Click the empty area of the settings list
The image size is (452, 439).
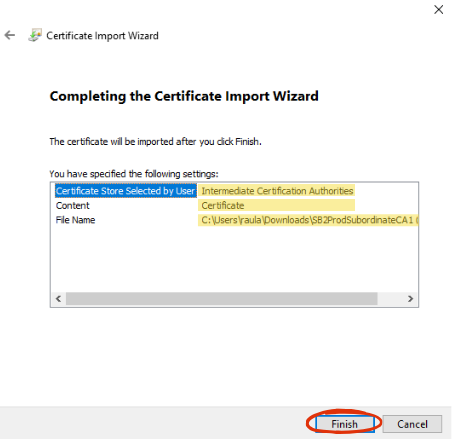click(x=234, y=259)
